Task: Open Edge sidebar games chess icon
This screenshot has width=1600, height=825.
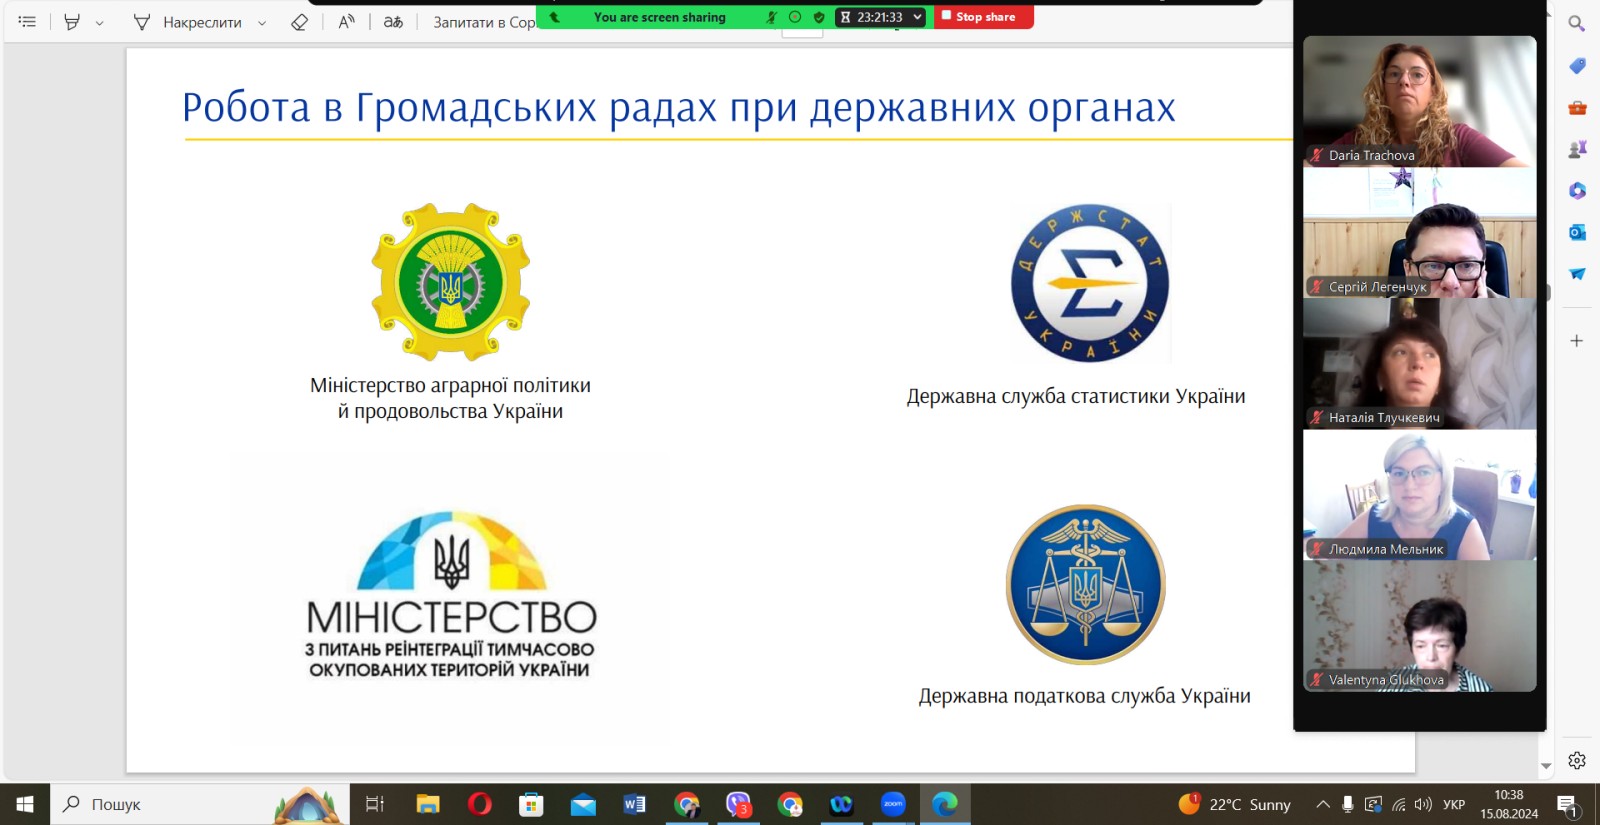Action: coord(1577,149)
